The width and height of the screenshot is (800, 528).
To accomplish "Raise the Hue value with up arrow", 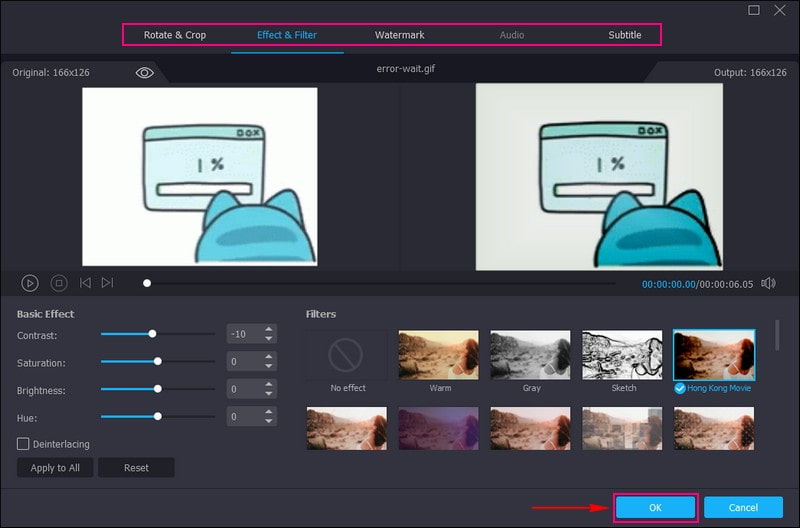I will coord(268,410).
